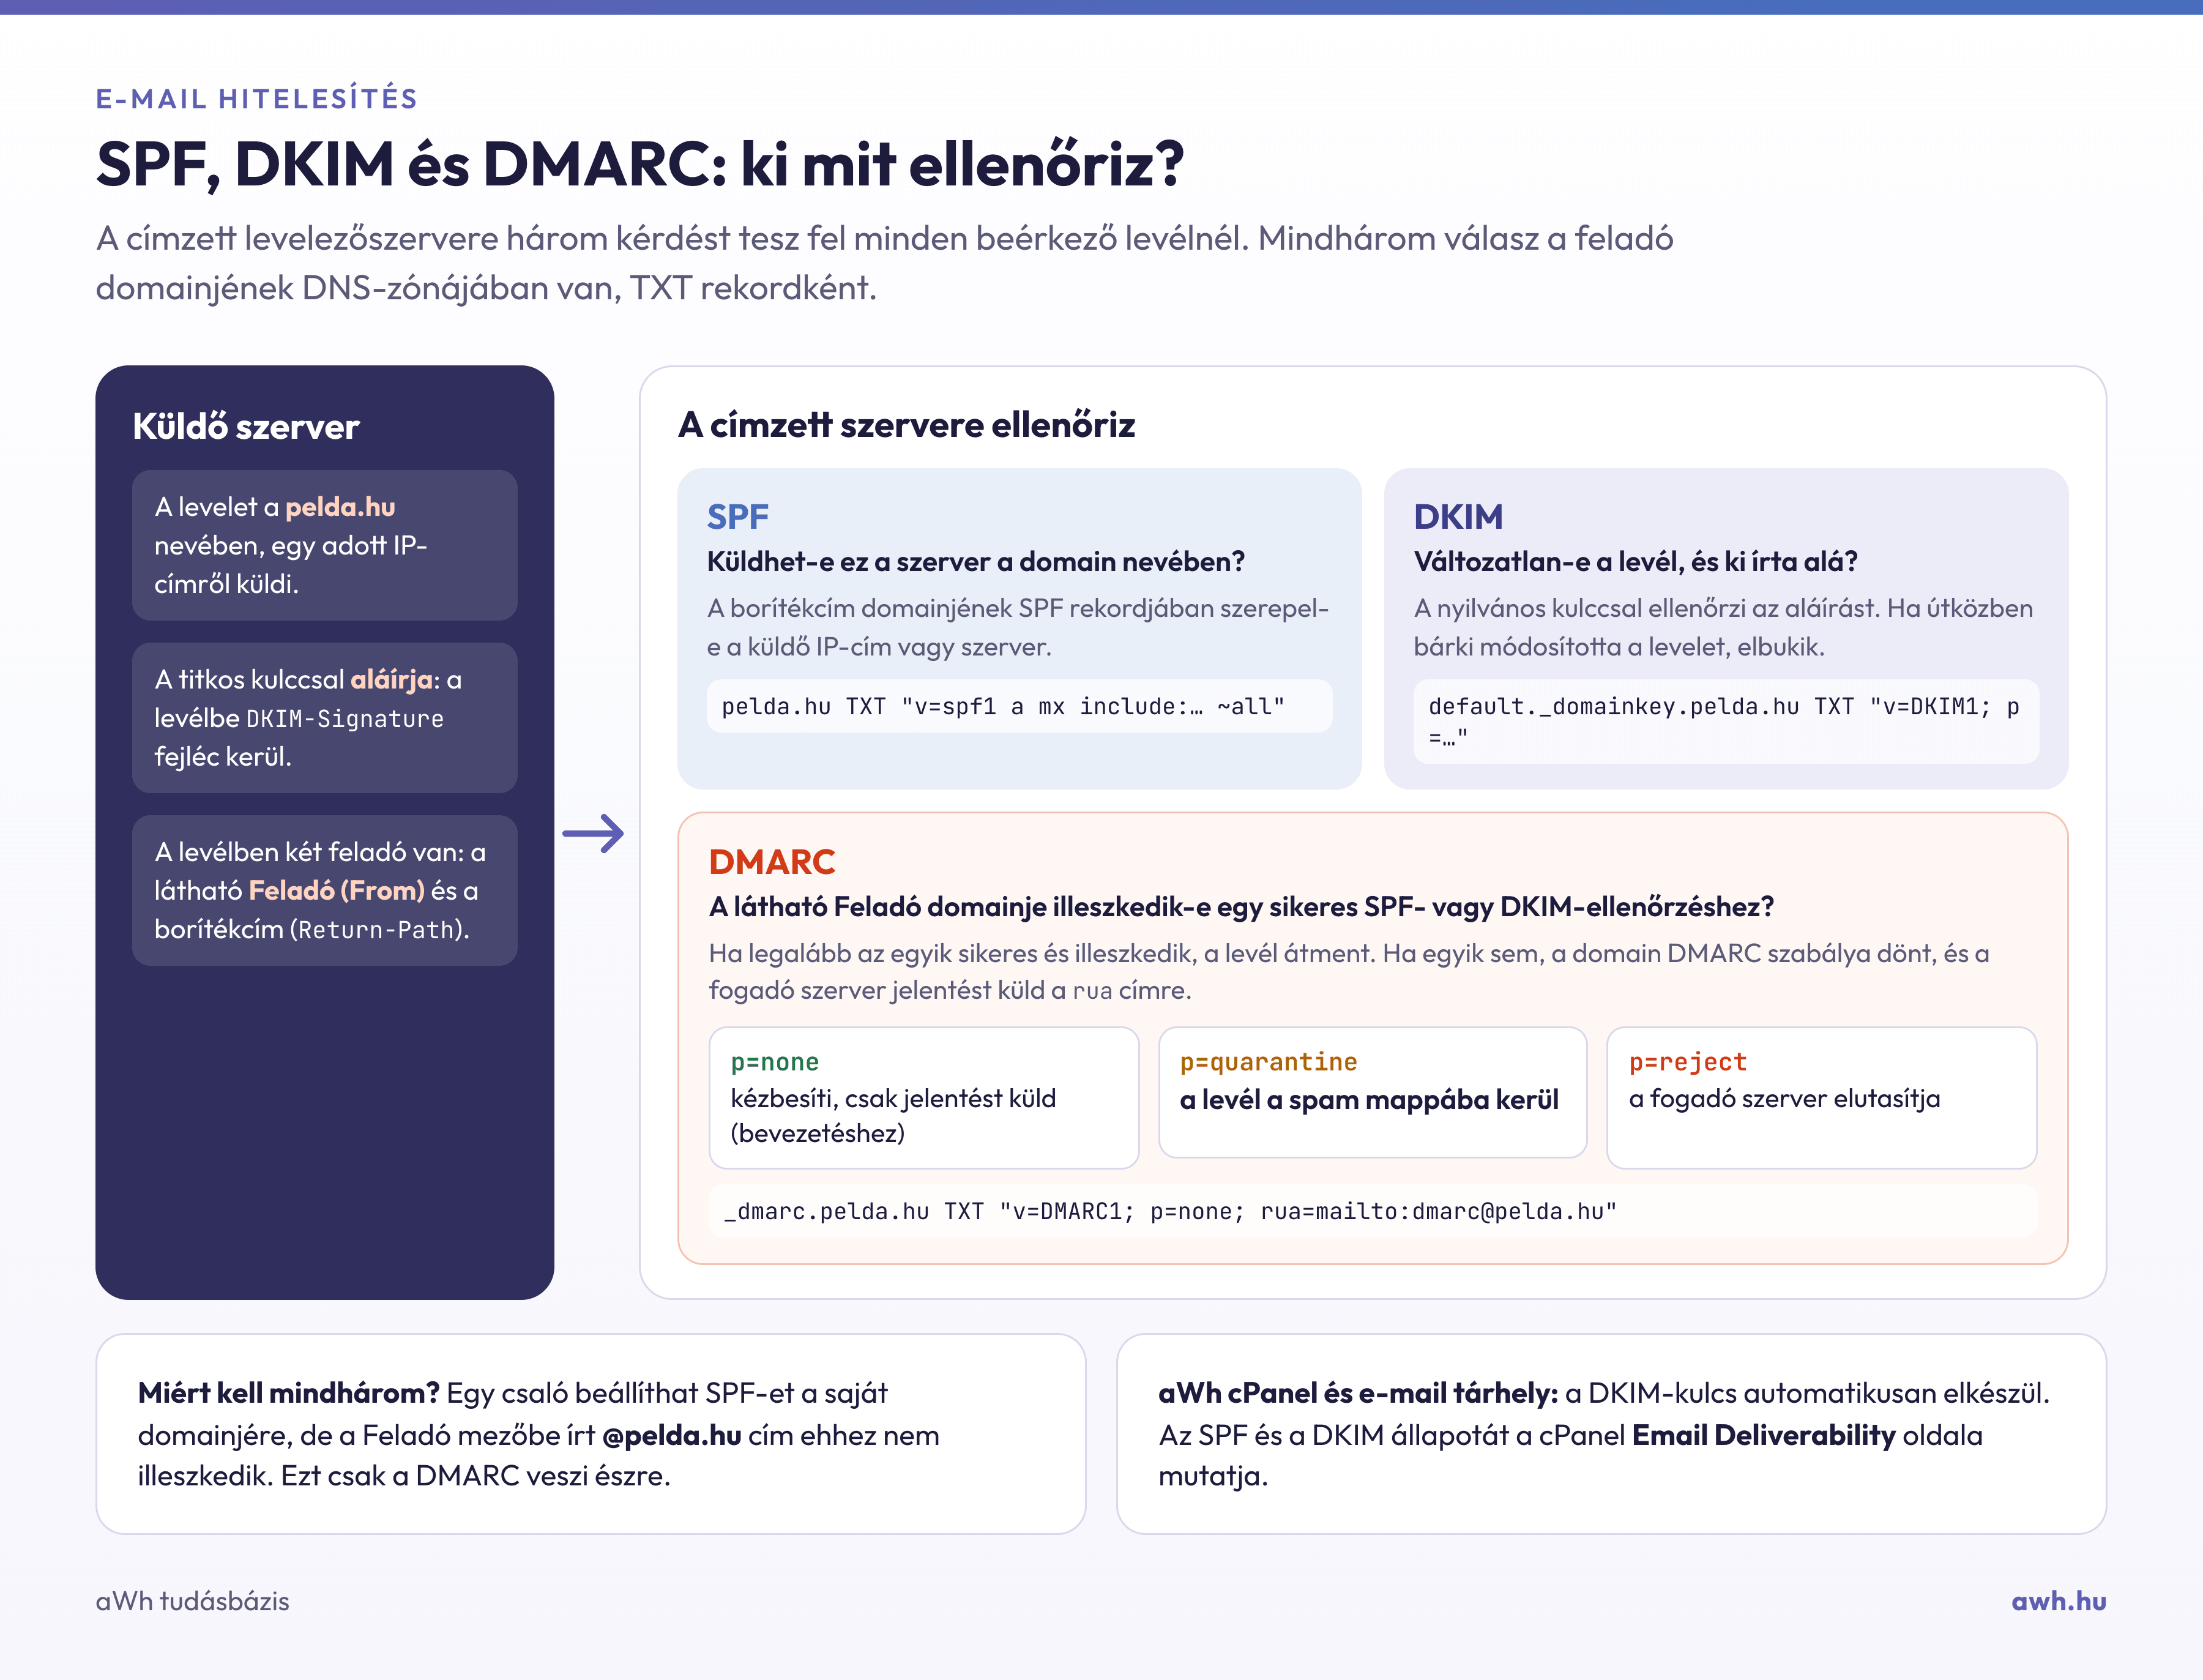Click the 'aWh tudásbázis' footer text
Image resolution: width=2203 pixels, height=1680 pixels.
pyautogui.click(x=192, y=1601)
